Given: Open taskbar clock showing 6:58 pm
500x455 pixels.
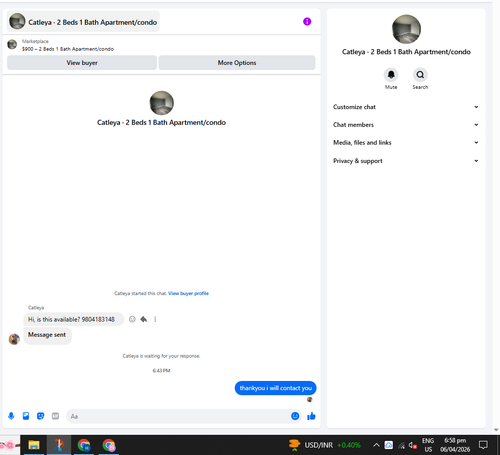Looking at the screenshot, I should click(455, 445).
